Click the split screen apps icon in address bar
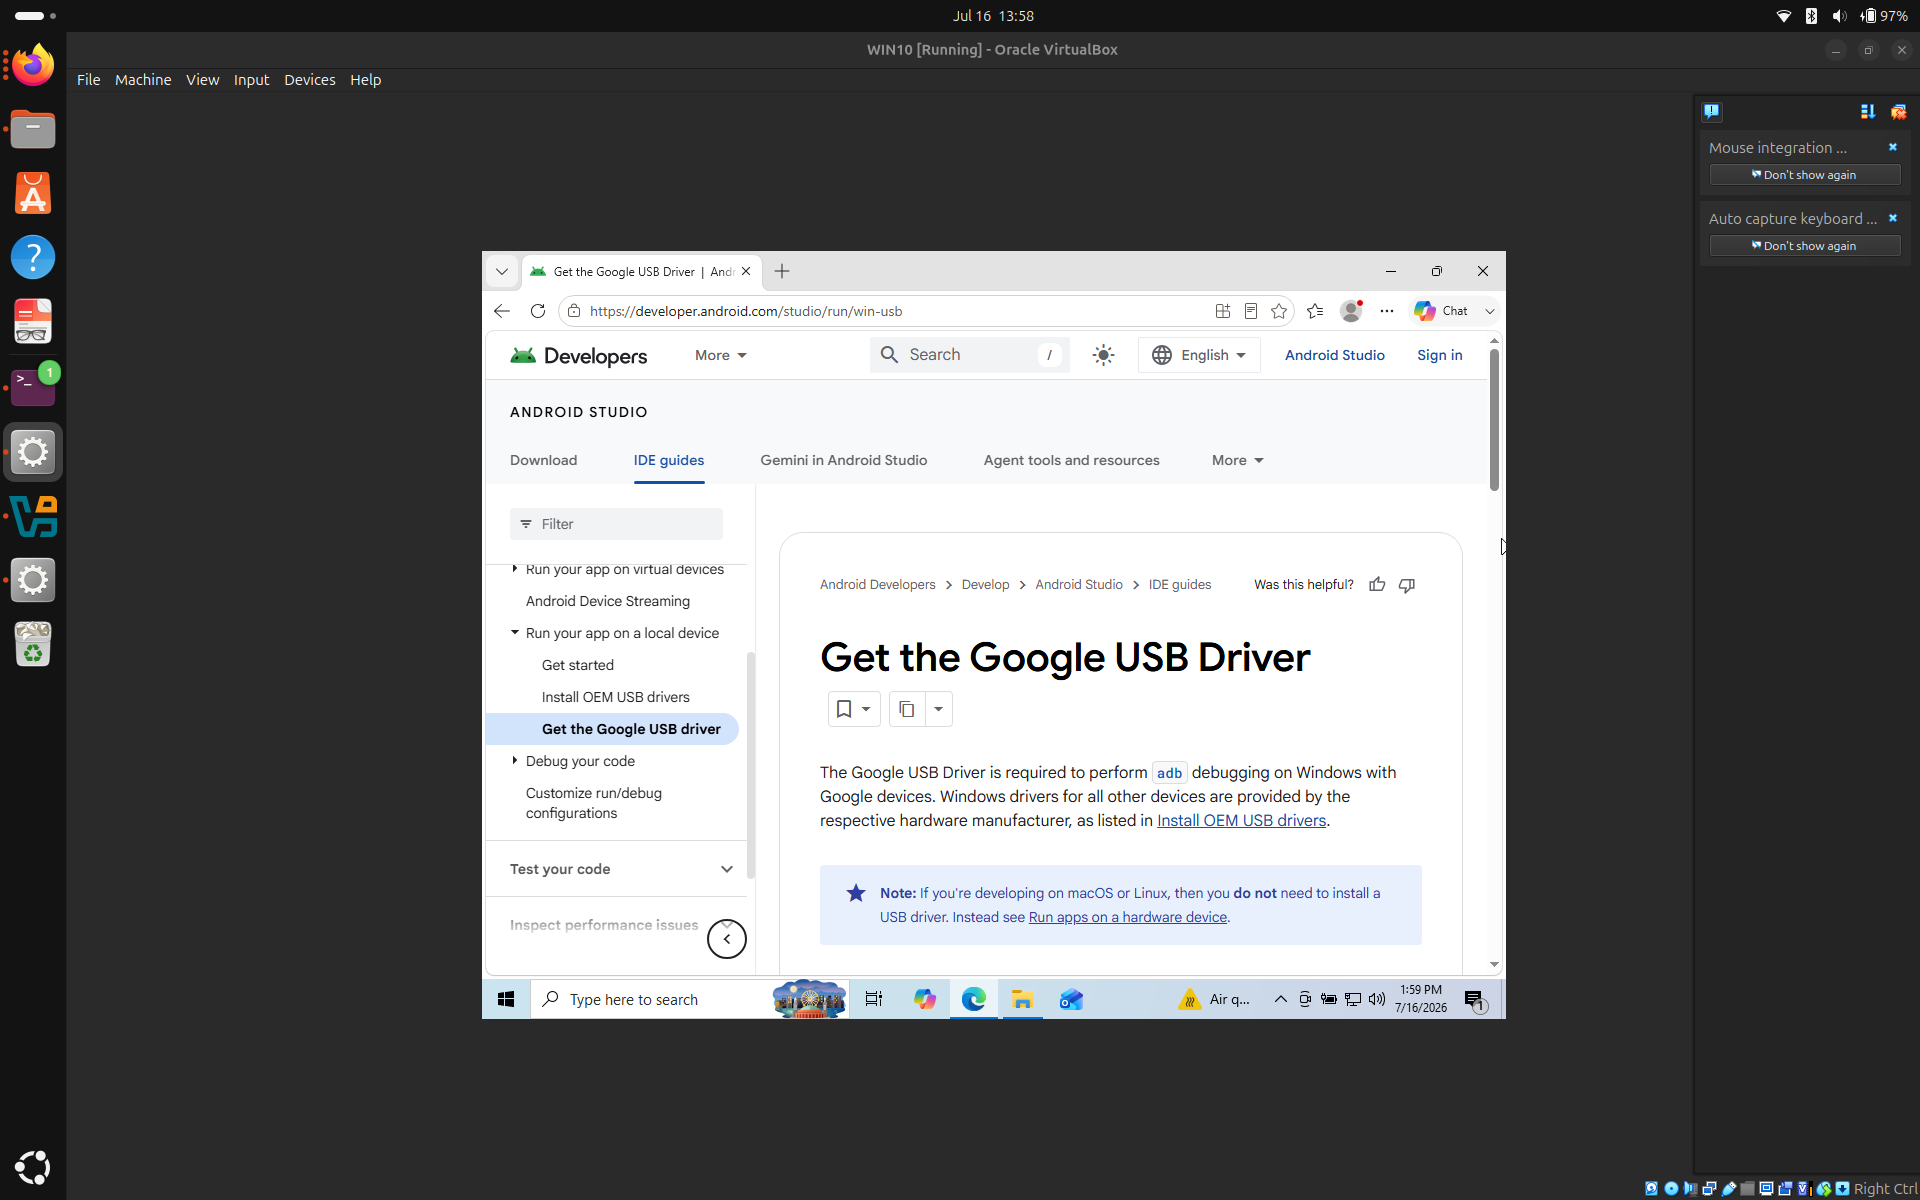This screenshot has height=1200, width=1920. [x=1223, y=311]
